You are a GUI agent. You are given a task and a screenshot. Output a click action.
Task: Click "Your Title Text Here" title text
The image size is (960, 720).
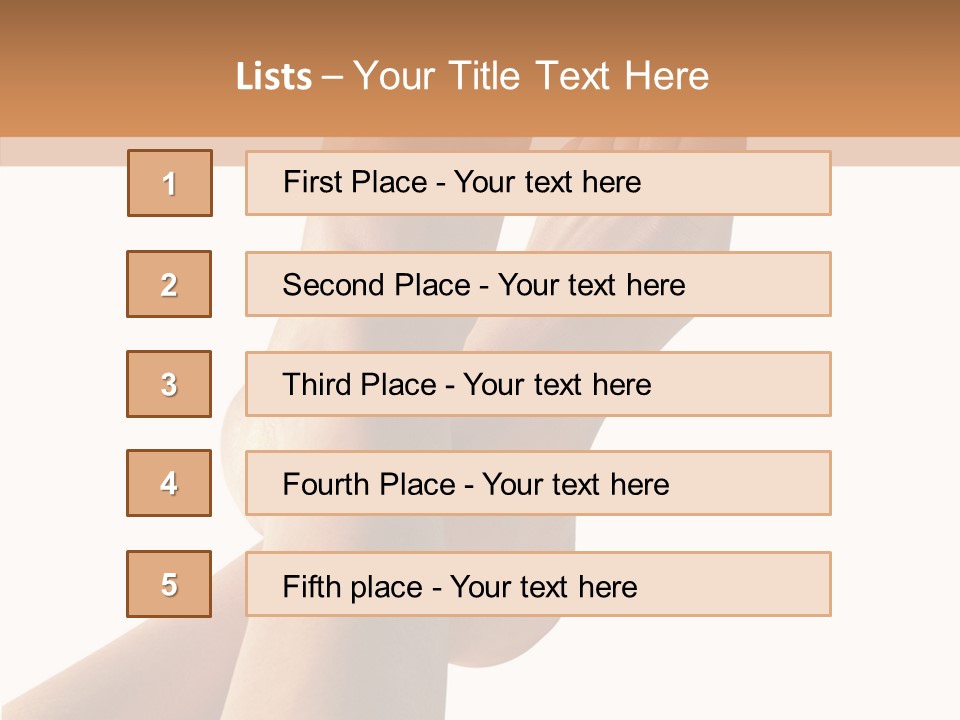click(x=531, y=76)
